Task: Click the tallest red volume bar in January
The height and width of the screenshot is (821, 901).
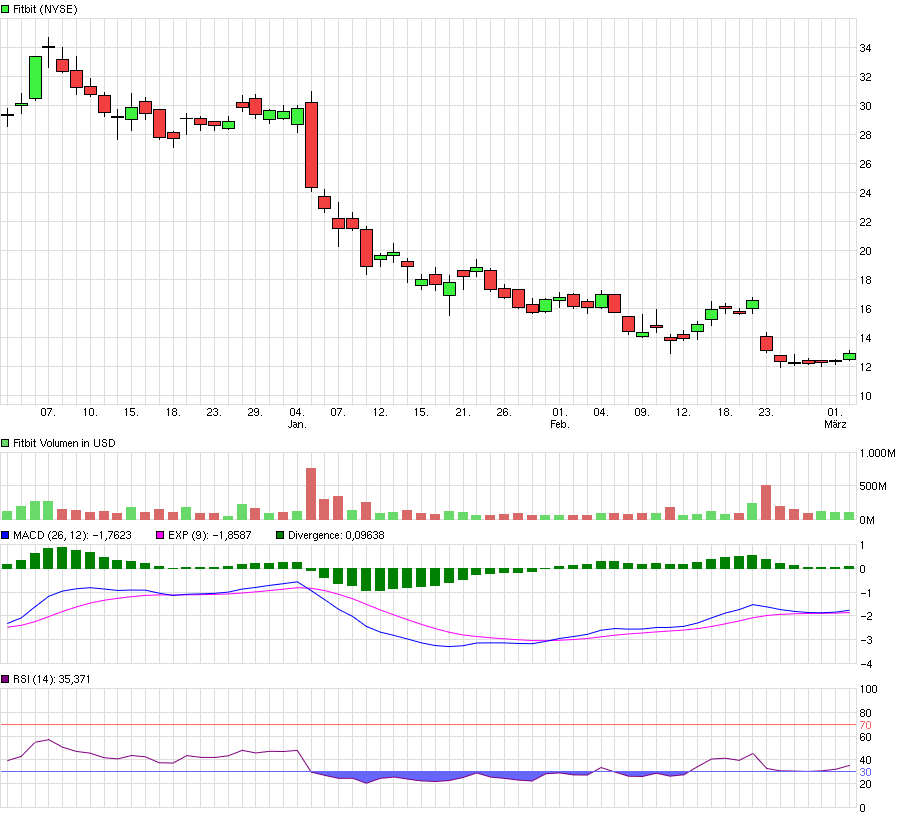Action: point(311,494)
